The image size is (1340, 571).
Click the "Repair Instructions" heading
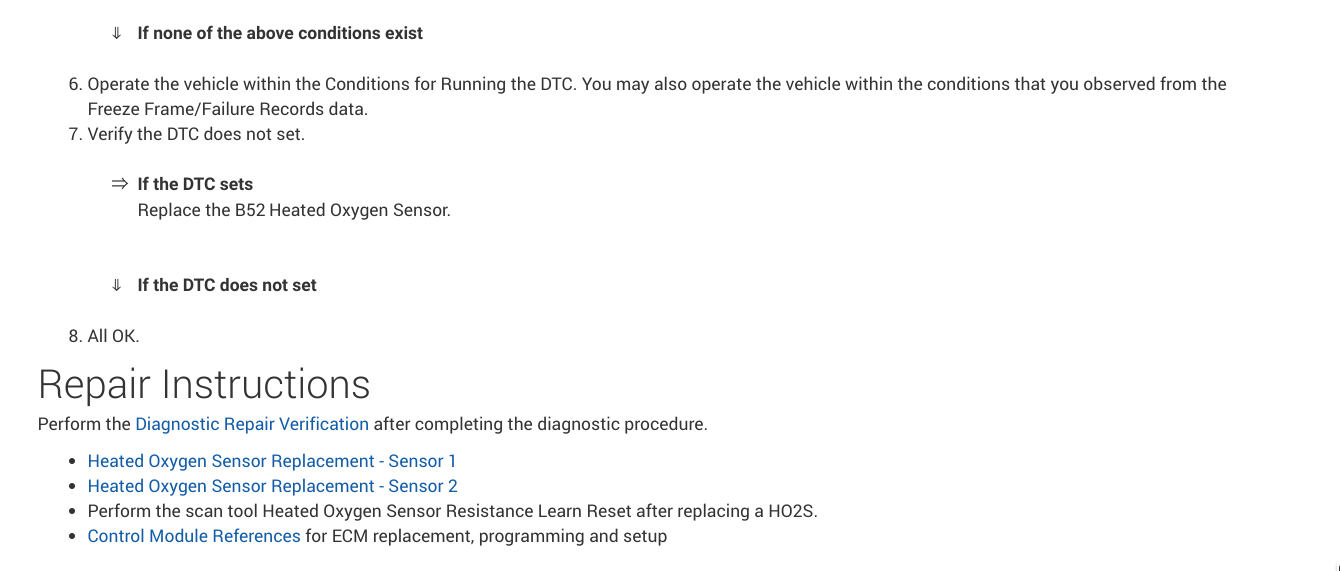tap(204, 385)
